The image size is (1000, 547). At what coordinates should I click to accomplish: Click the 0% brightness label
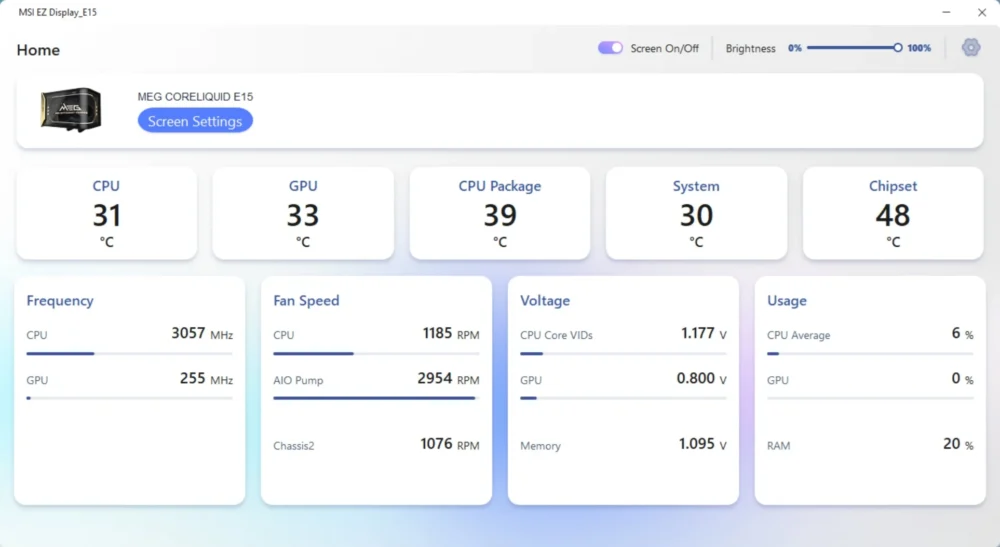point(795,48)
